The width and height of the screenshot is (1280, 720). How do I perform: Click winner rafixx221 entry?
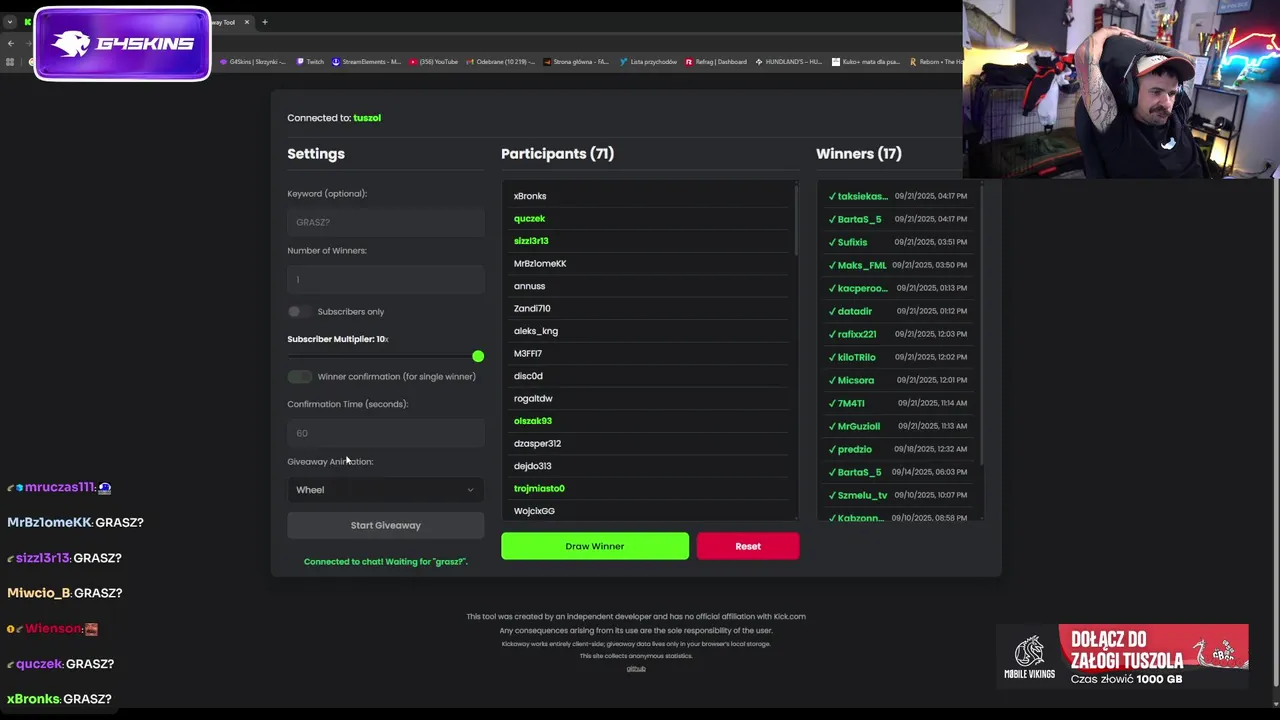[x=897, y=334]
